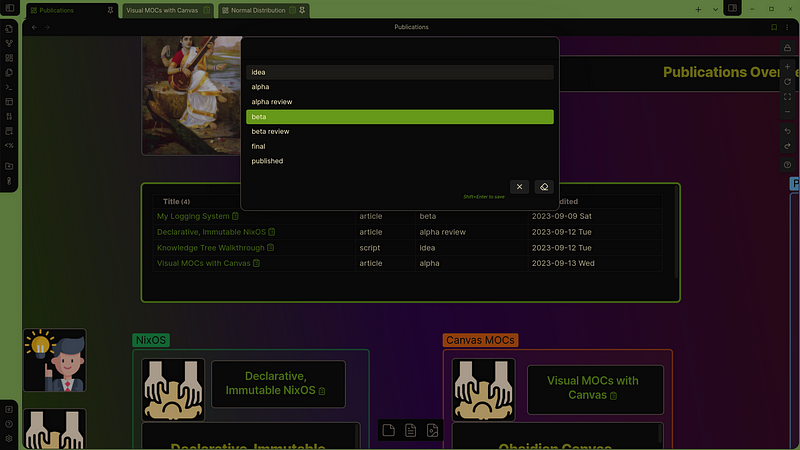This screenshot has width=800, height=450.
Task: Zoom to fit canvas icon
Action: click(x=787, y=96)
